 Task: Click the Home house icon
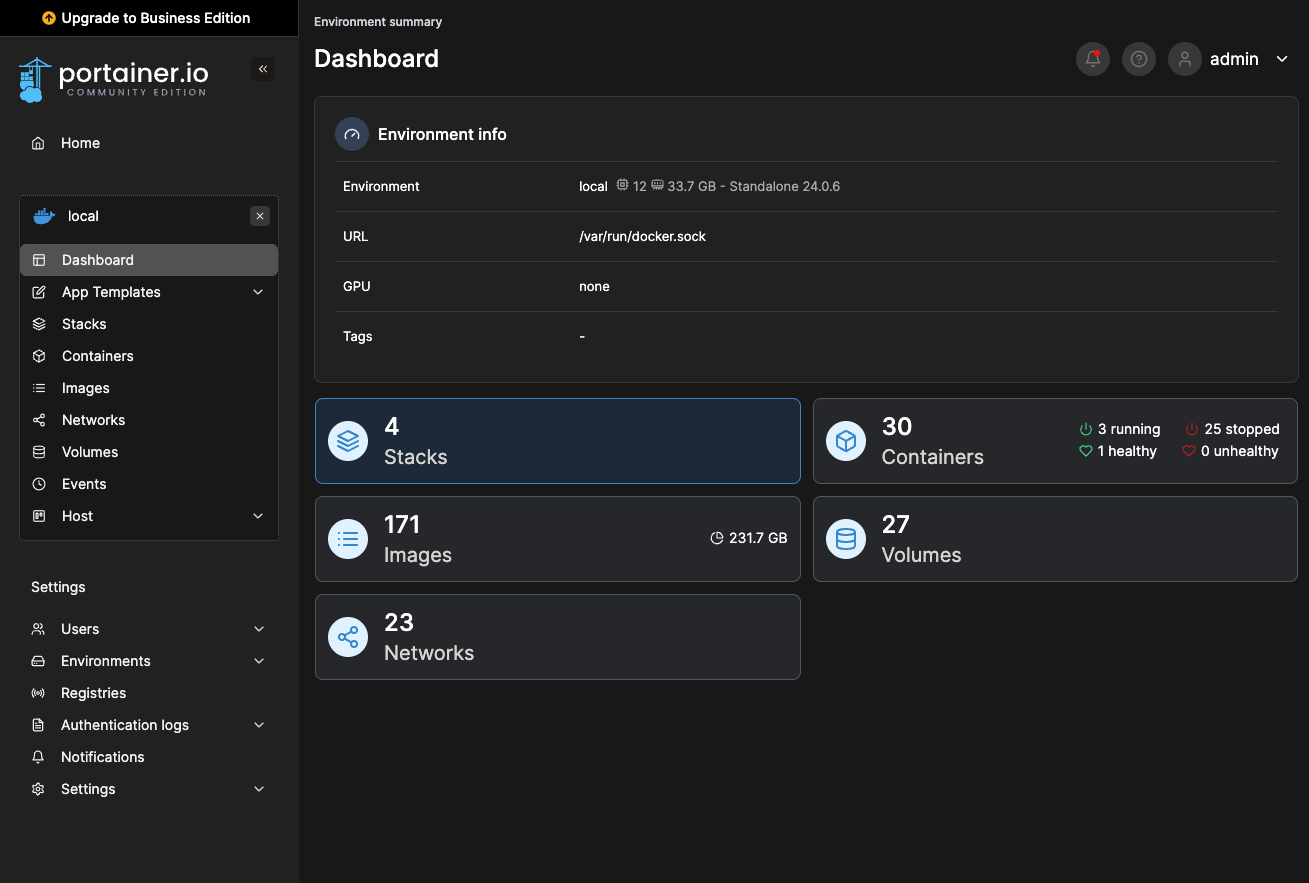pos(38,143)
